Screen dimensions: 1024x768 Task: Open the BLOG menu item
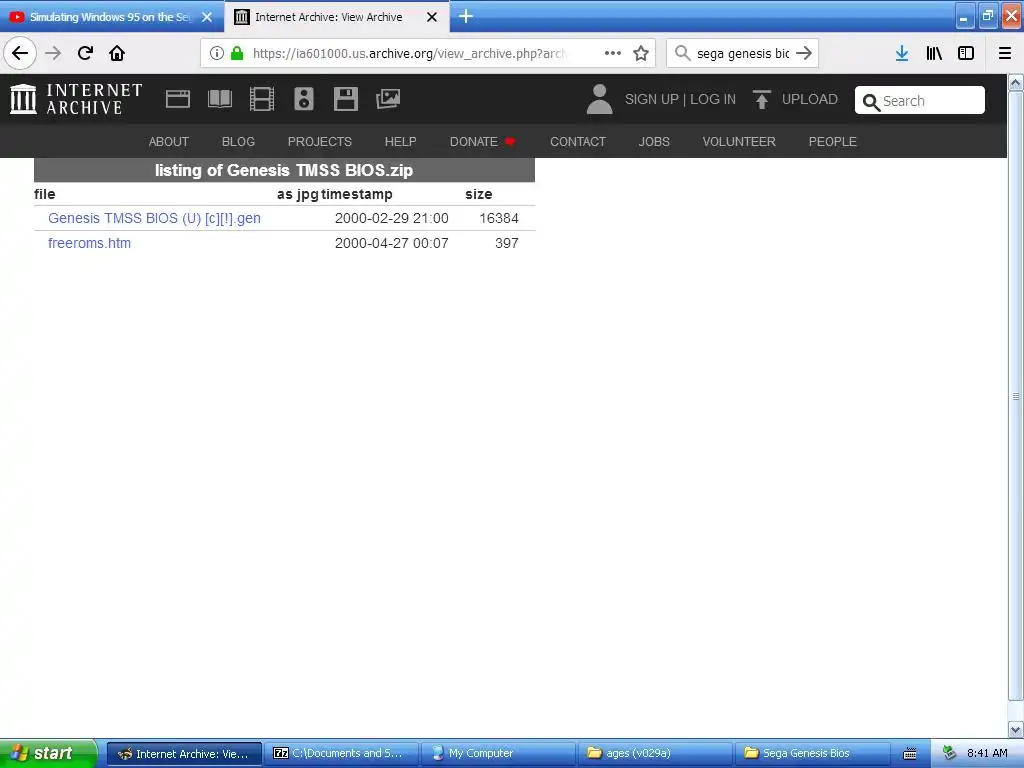[238, 142]
